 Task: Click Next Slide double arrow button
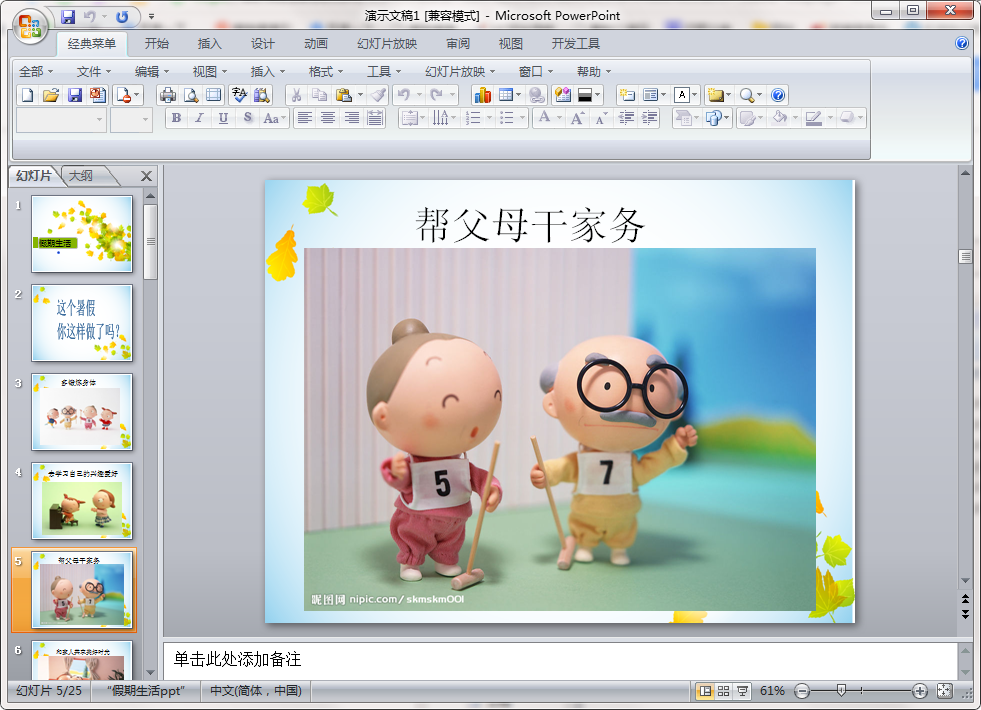pyautogui.click(x=965, y=614)
